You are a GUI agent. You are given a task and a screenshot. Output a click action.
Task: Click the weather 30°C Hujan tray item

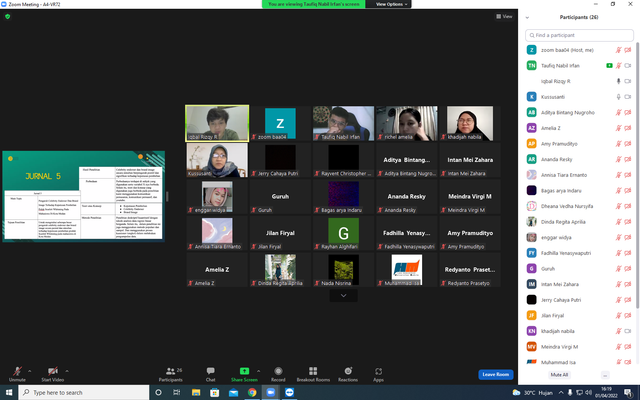[533, 393]
